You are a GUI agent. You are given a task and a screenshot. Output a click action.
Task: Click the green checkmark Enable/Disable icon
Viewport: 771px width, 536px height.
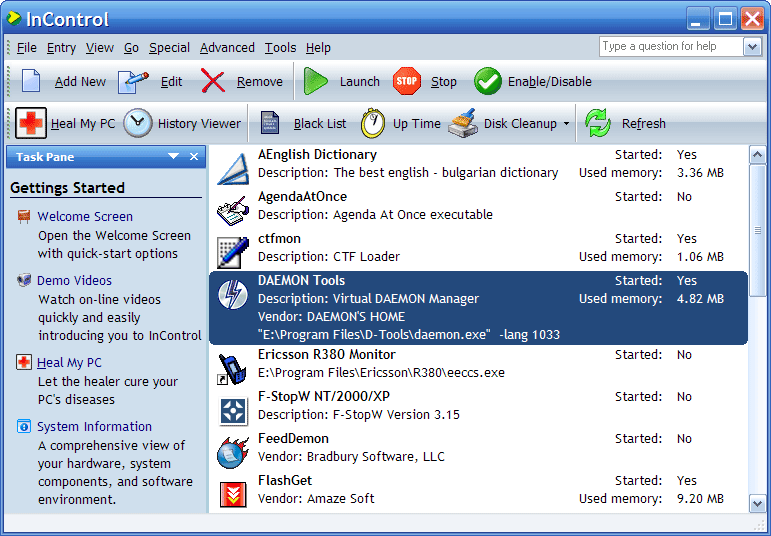(488, 81)
